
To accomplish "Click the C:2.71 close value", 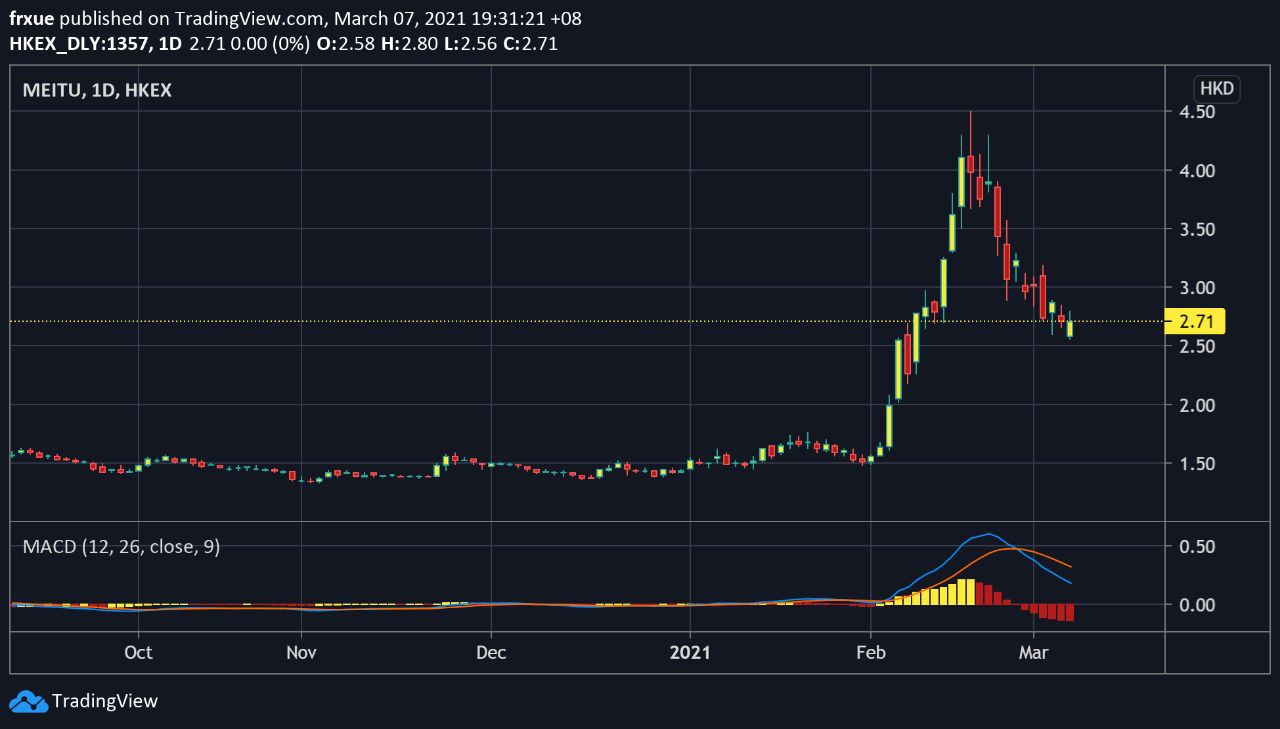I will 530,43.
